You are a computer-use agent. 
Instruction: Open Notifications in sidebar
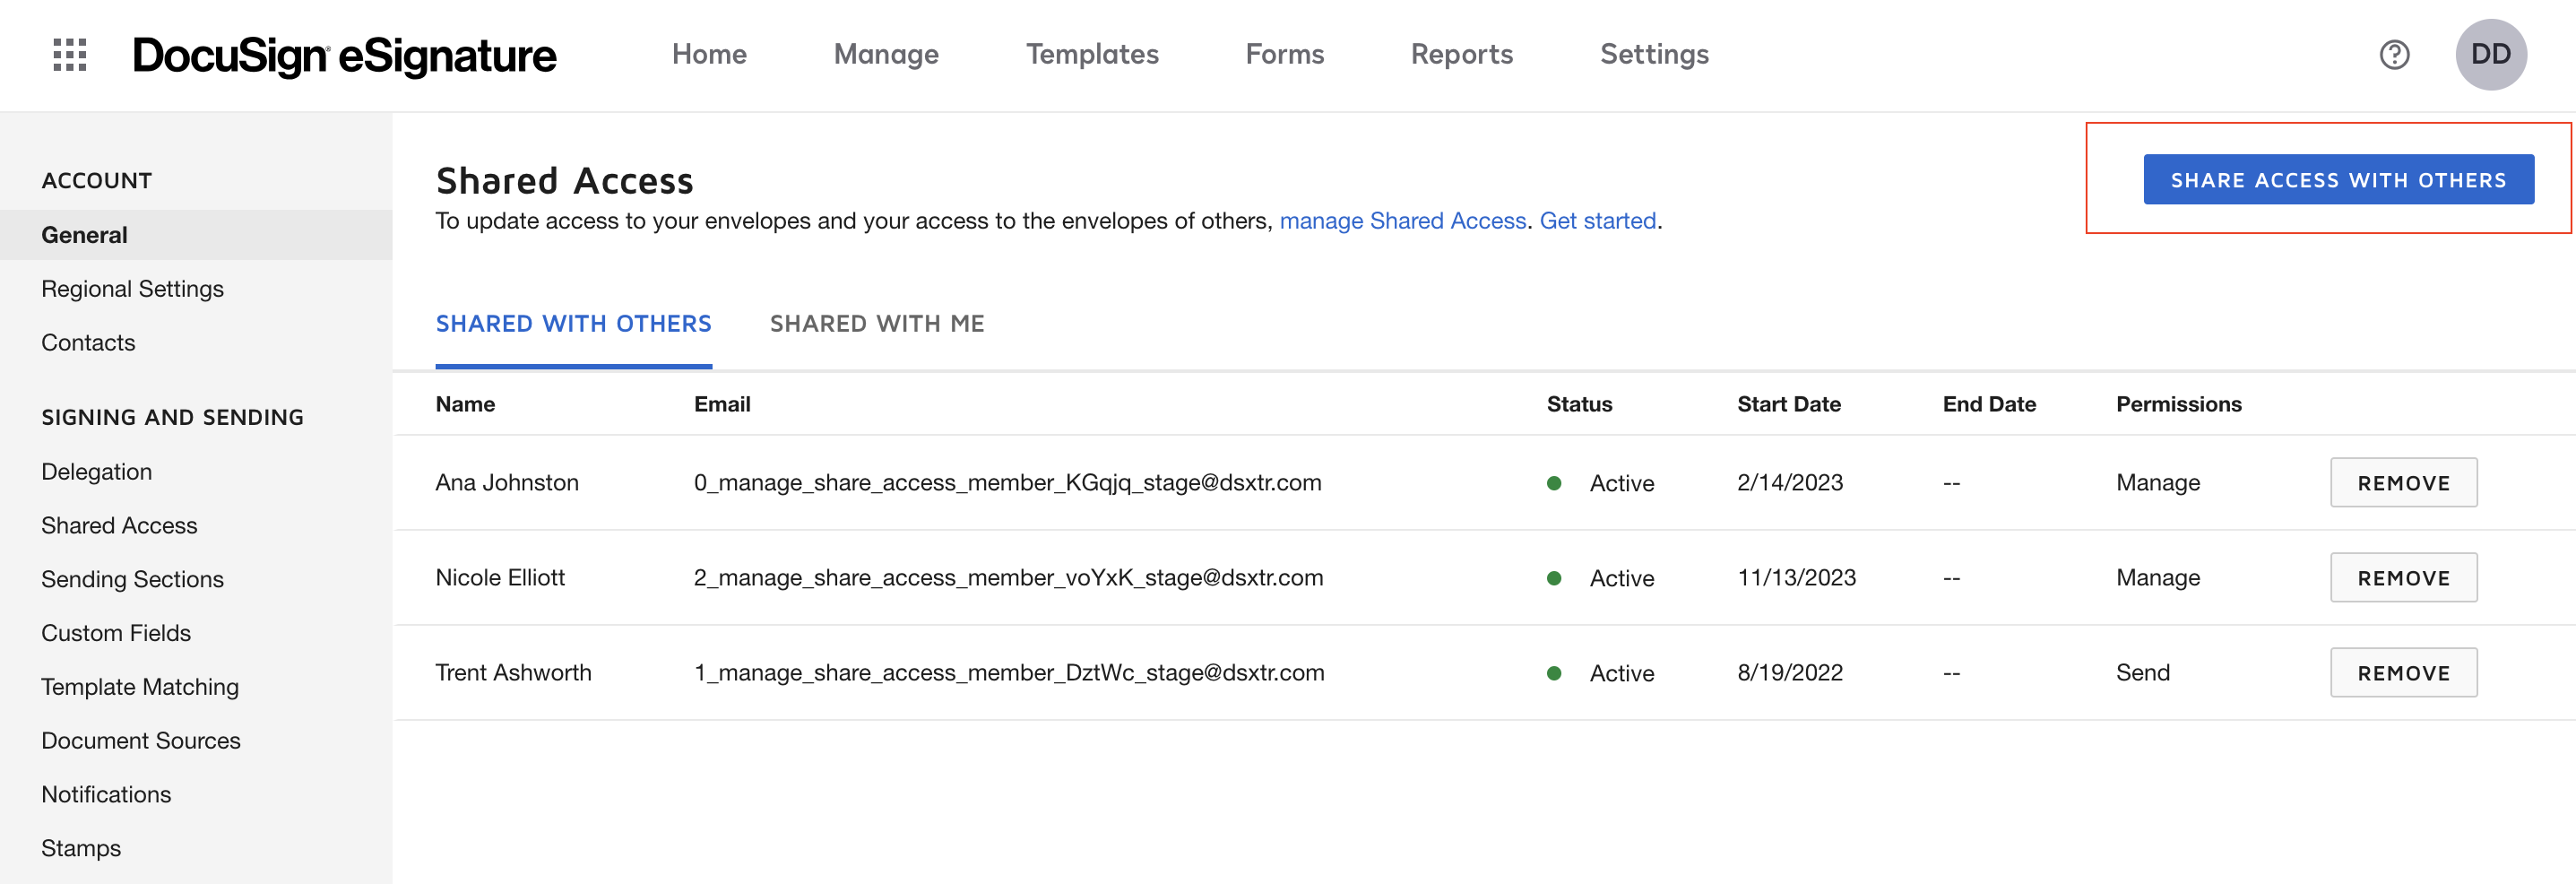[x=106, y=794]
